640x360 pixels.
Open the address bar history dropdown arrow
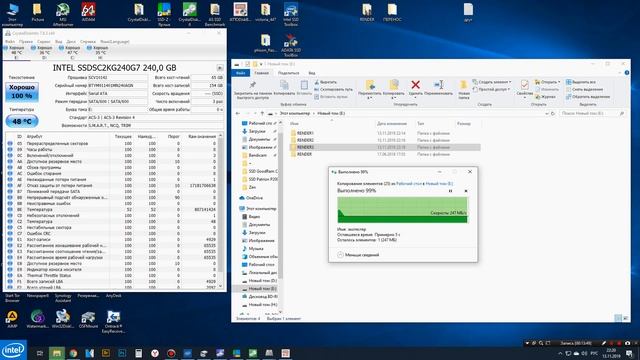547,113
